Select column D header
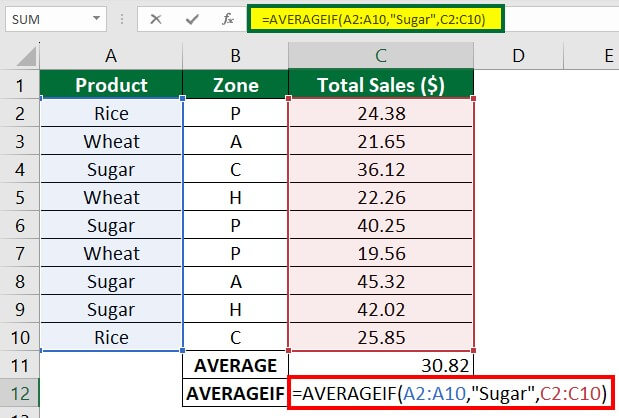Image resolution: width=619 pixels, height=418 pixels. (517, 57)
